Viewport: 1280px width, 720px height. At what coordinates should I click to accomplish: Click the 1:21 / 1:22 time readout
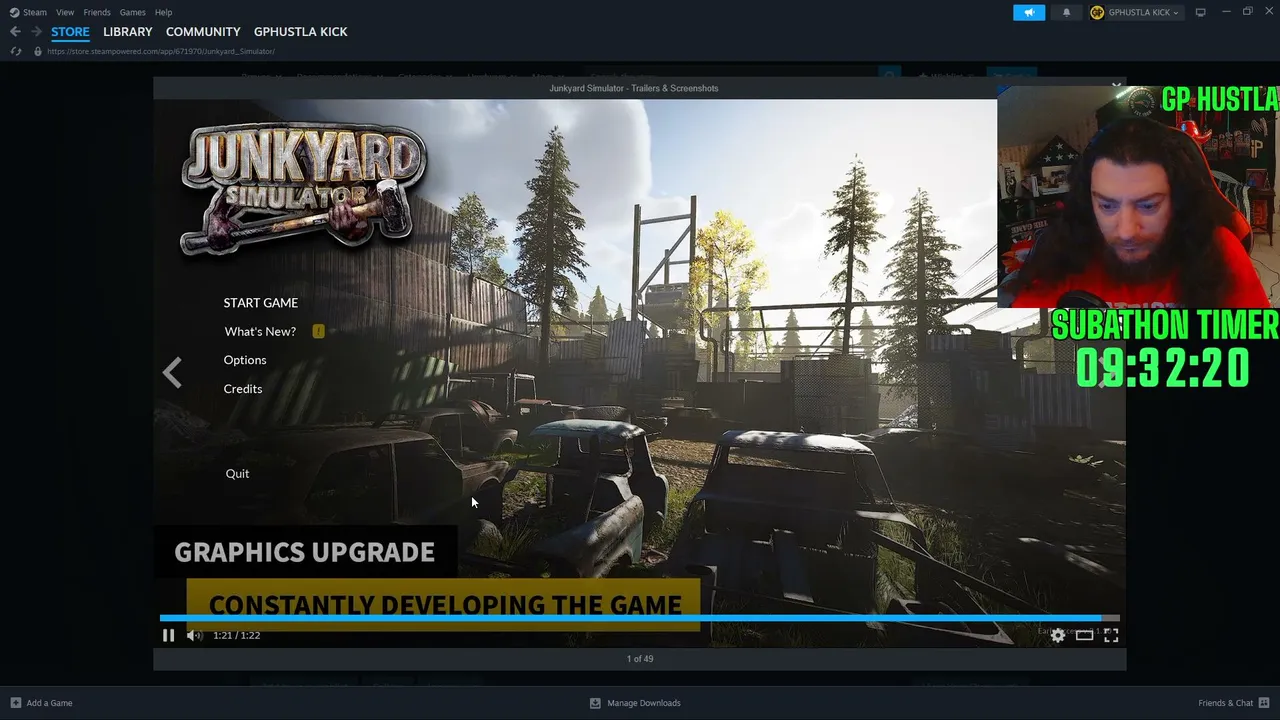(236, 635)
